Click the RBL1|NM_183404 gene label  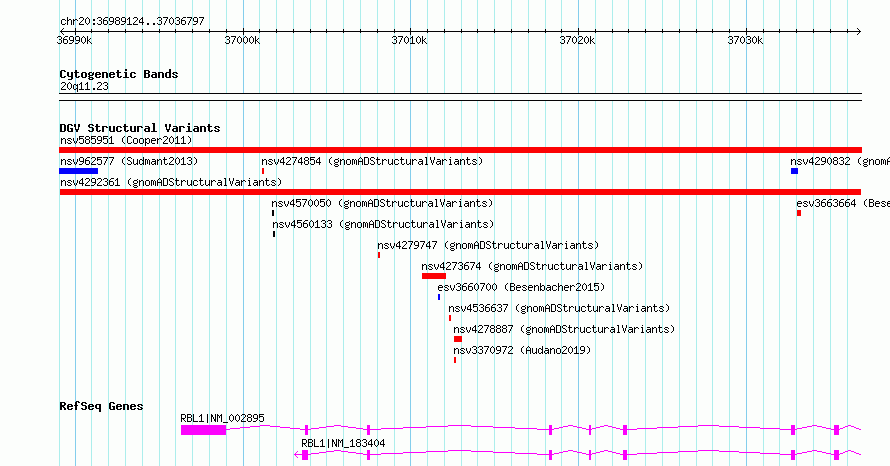coord(343,443)
